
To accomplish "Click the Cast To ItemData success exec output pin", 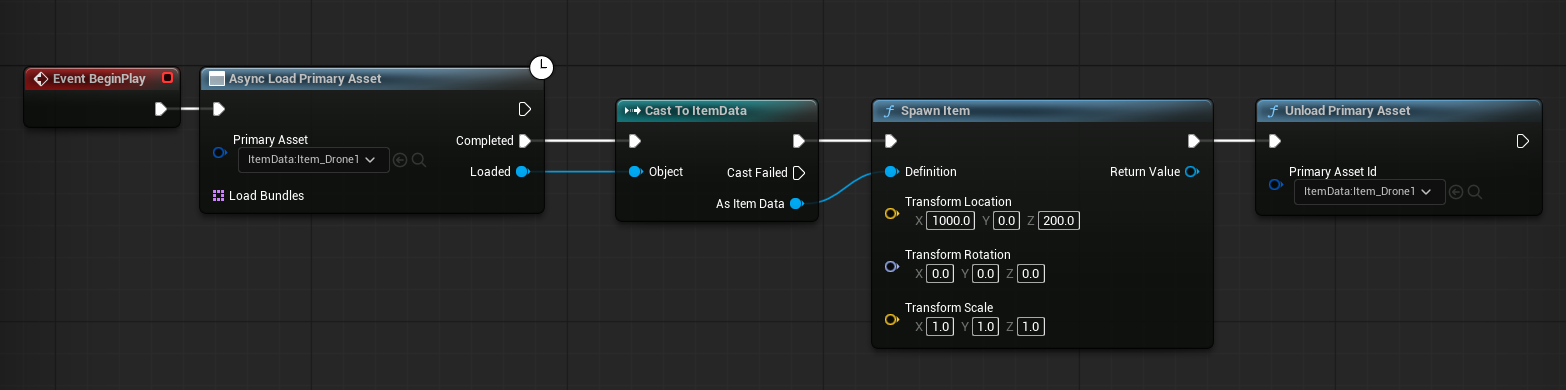I will (x=798, y=141).
